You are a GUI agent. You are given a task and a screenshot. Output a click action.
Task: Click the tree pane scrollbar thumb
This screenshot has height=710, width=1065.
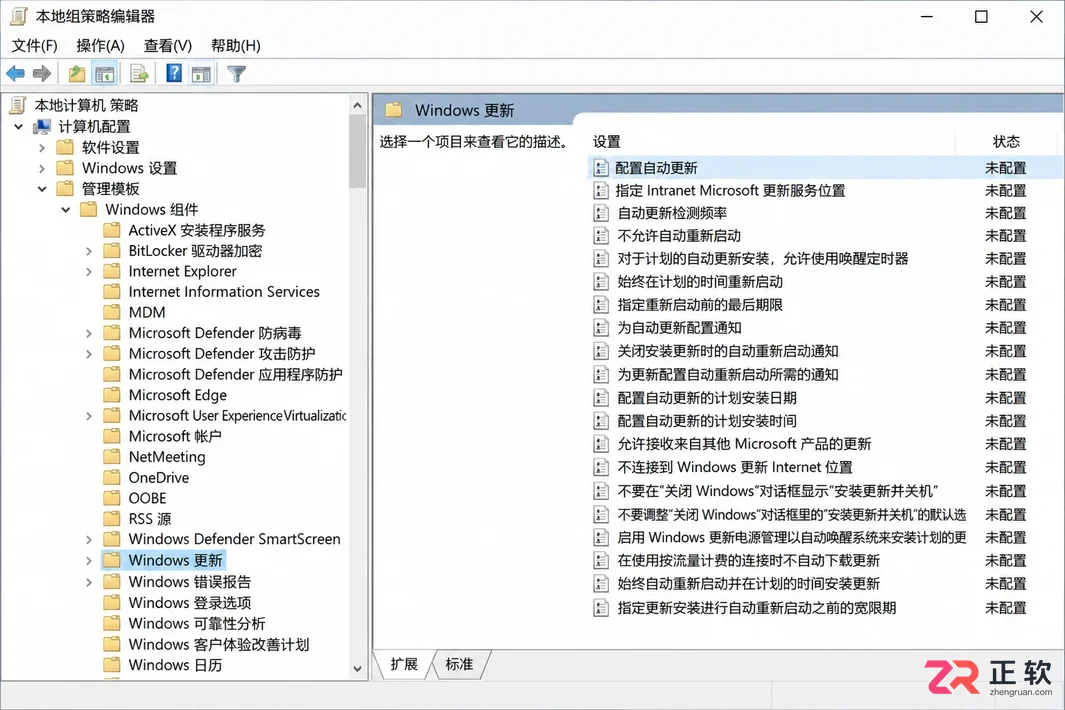pos(357,151)
